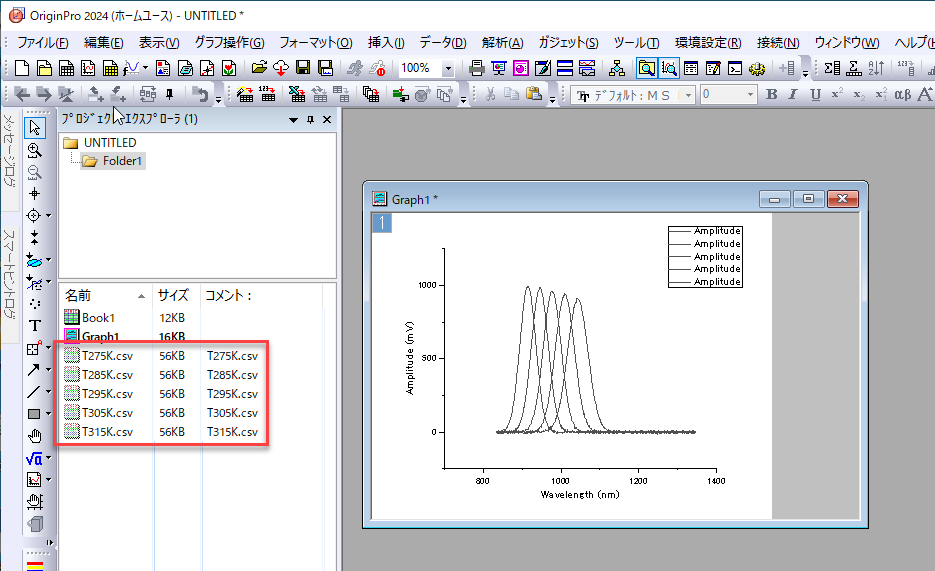Click the コメント column header
Viewport: 935px width, 571px height.
[x=261, y=296]
